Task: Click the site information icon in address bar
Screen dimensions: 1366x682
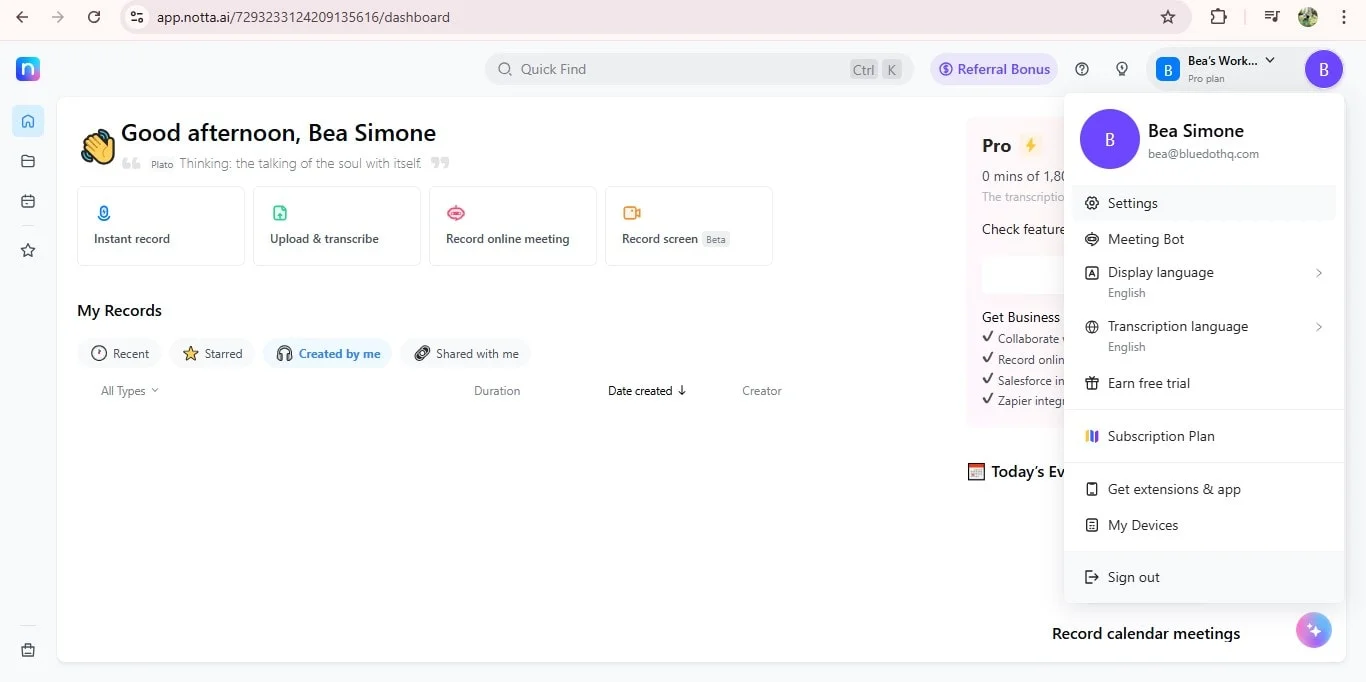Action: (138, 17)
